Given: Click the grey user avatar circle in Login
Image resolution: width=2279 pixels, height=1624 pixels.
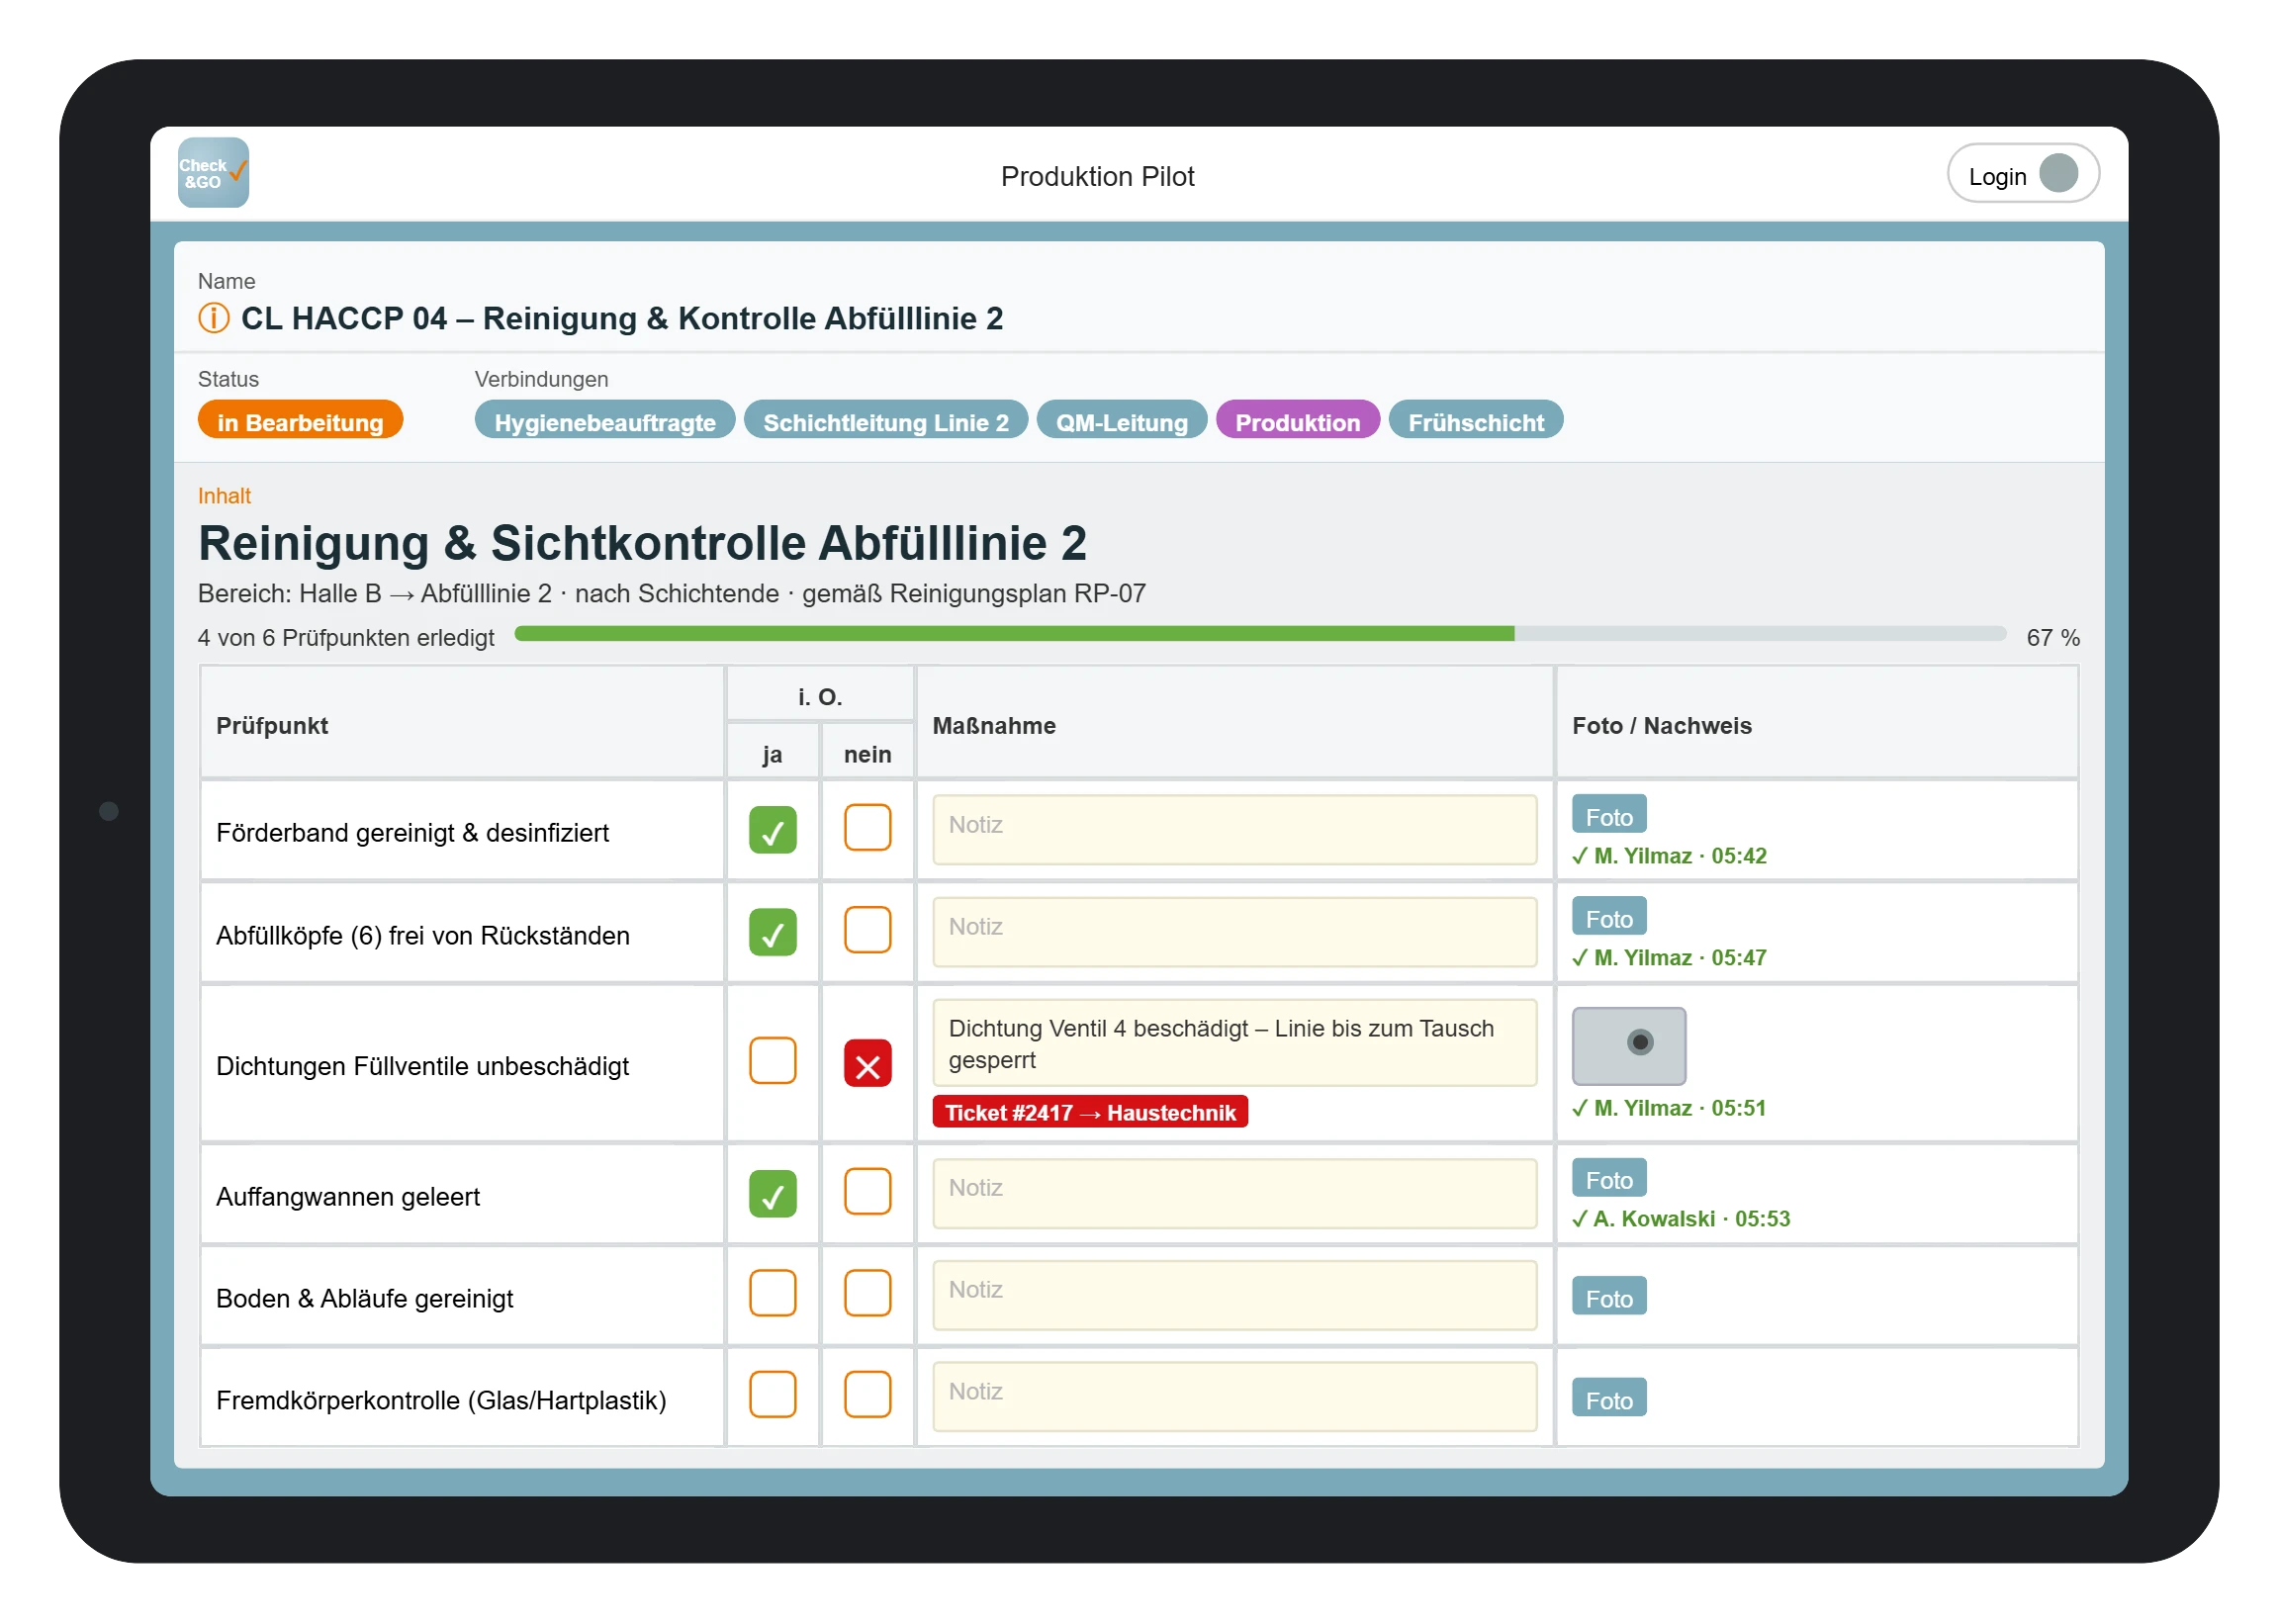Looking at the screenshot, I should 2058,174.
